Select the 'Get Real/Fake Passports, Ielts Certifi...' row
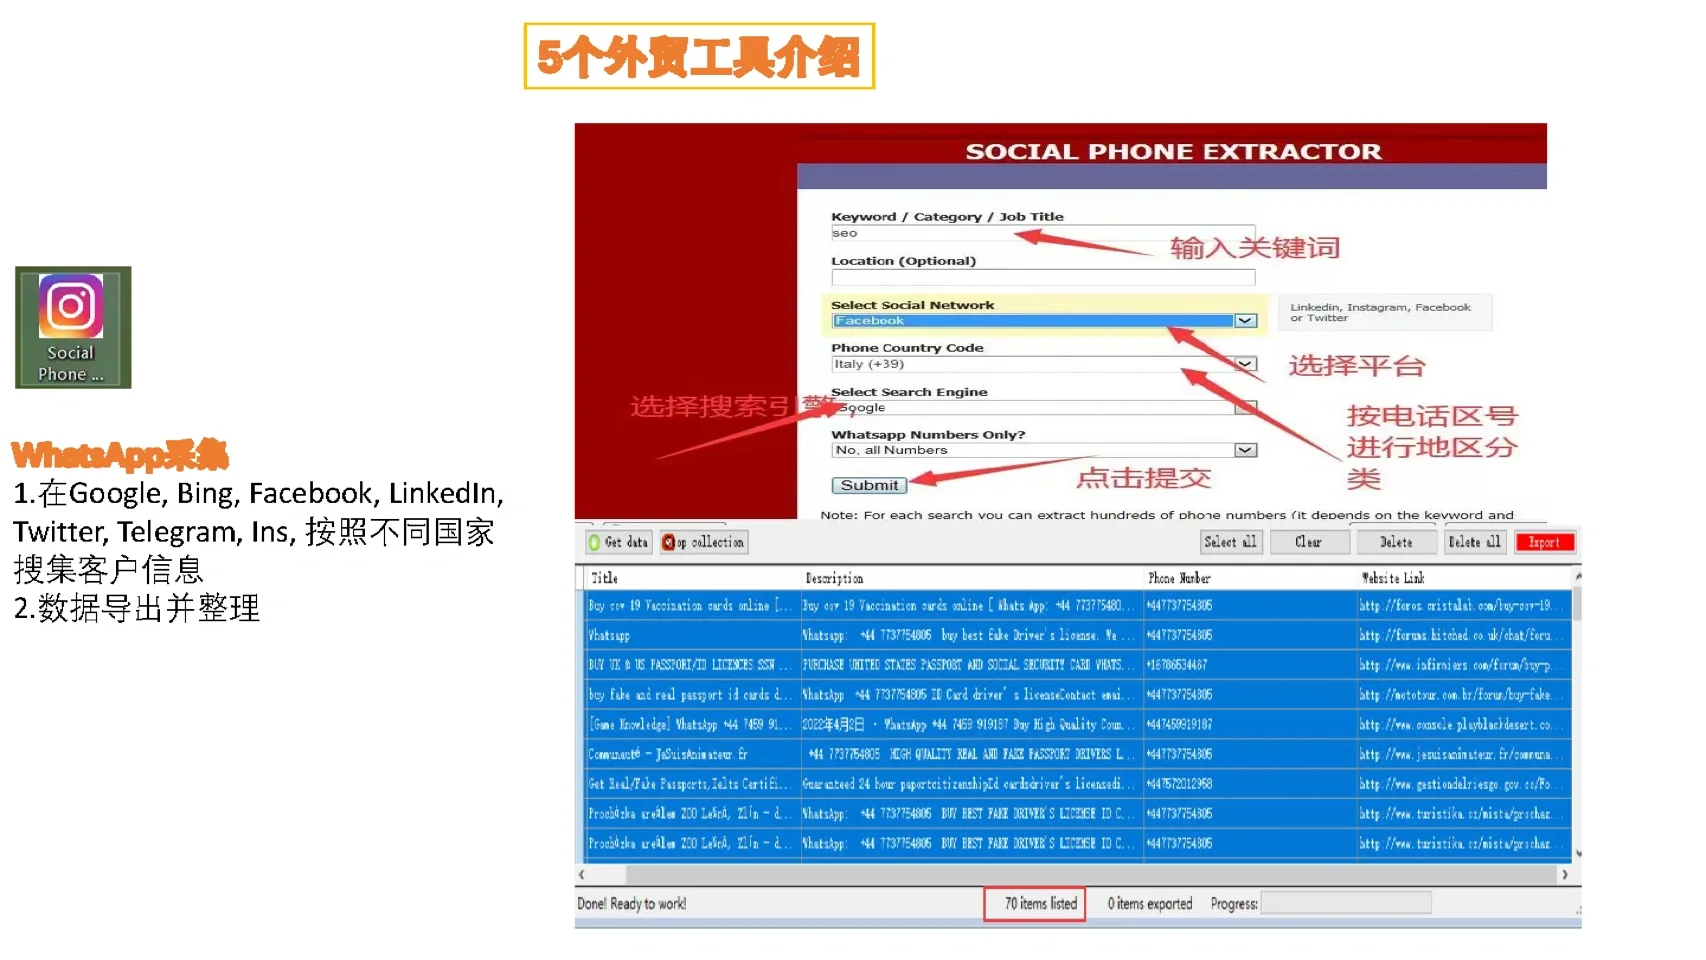This screenshot has height=960, width=1706. click(x=1077, y=784)
